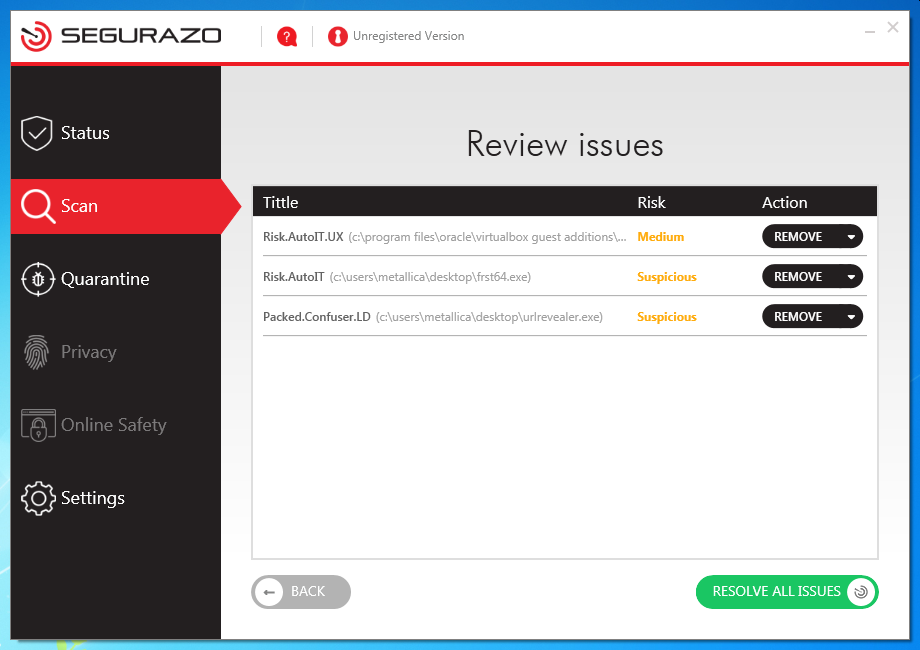The image size is (920, 650).
Task: Go back with the BACK button
Action: point(301,592)
